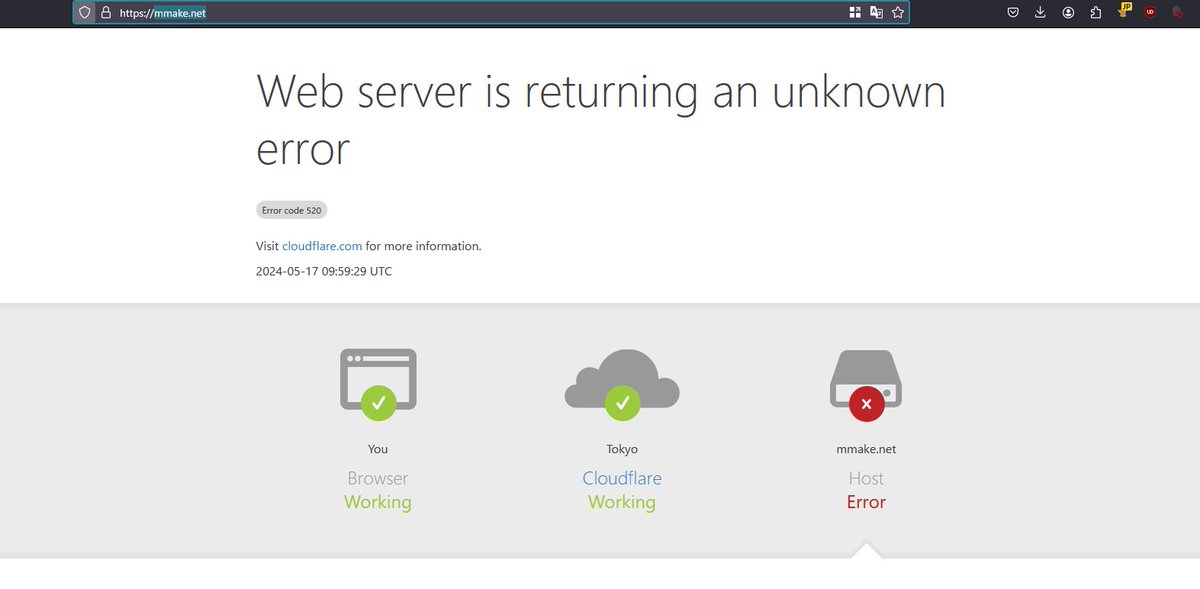The image size is (1200, 589).
Task: Click the dimmed red extension icon
Action: coord(1178,13)
